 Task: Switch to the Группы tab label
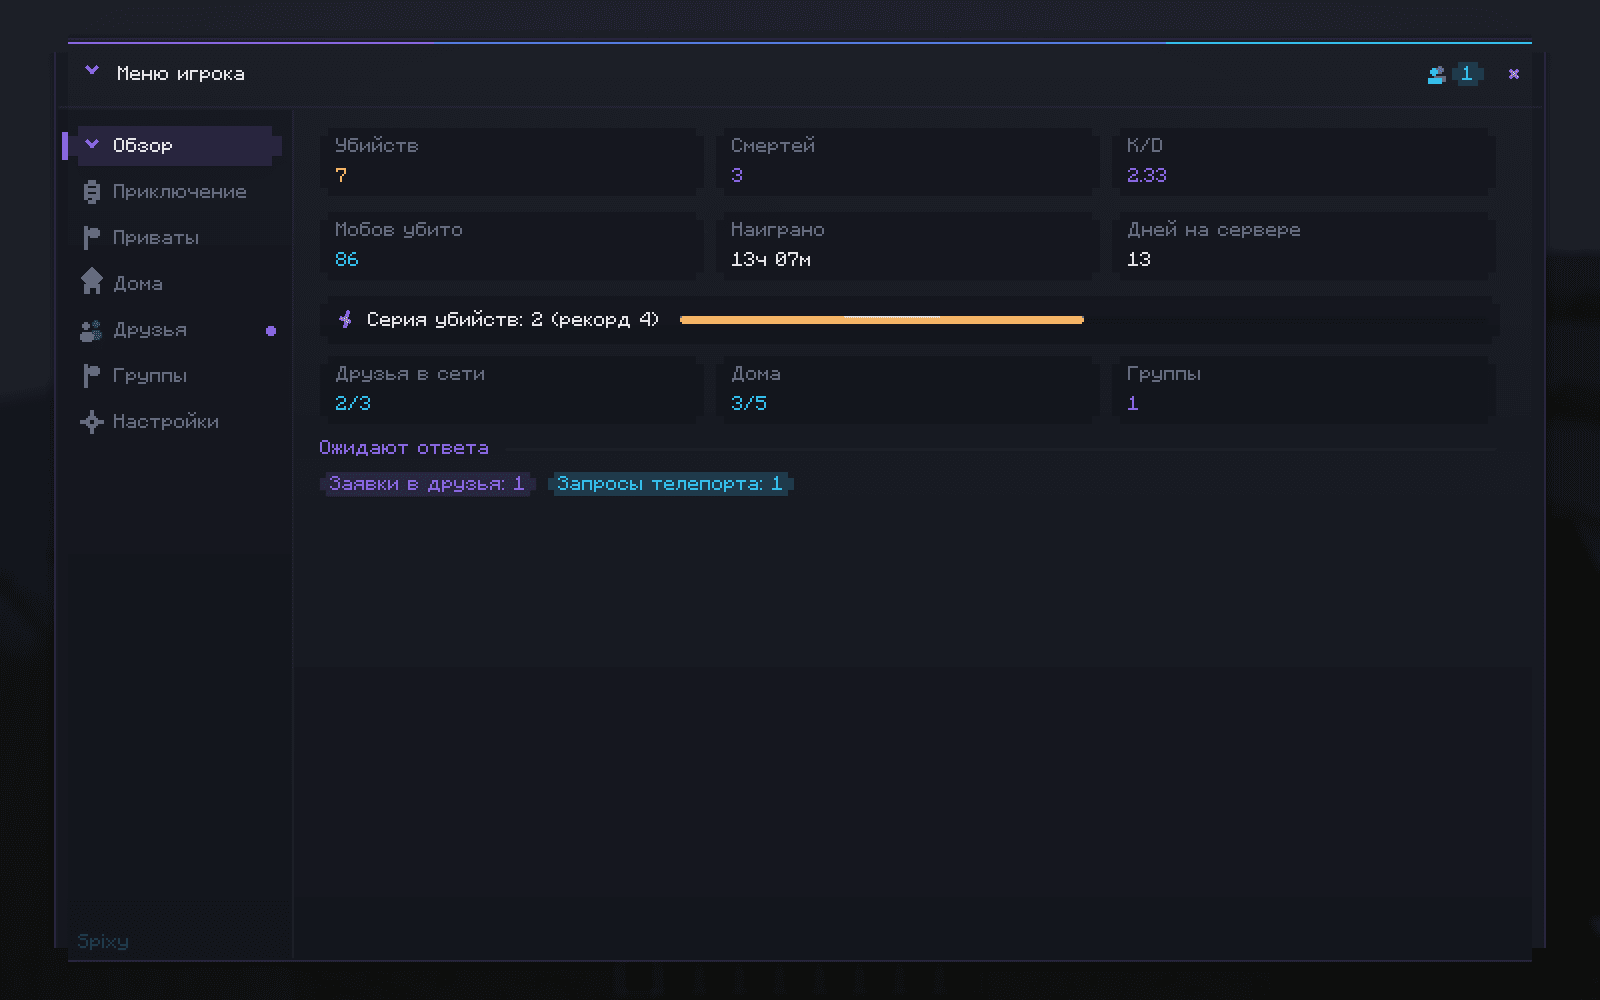click(x=150, y=375)
